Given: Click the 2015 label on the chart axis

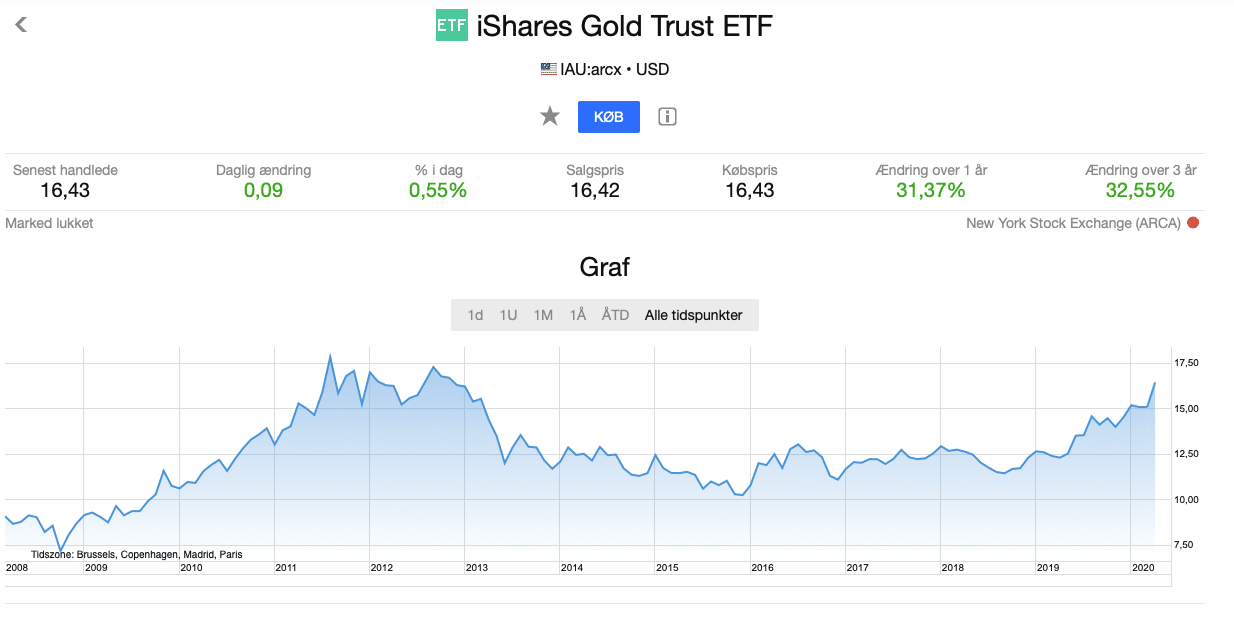Looking at the screenshot, I should point(667,567).
